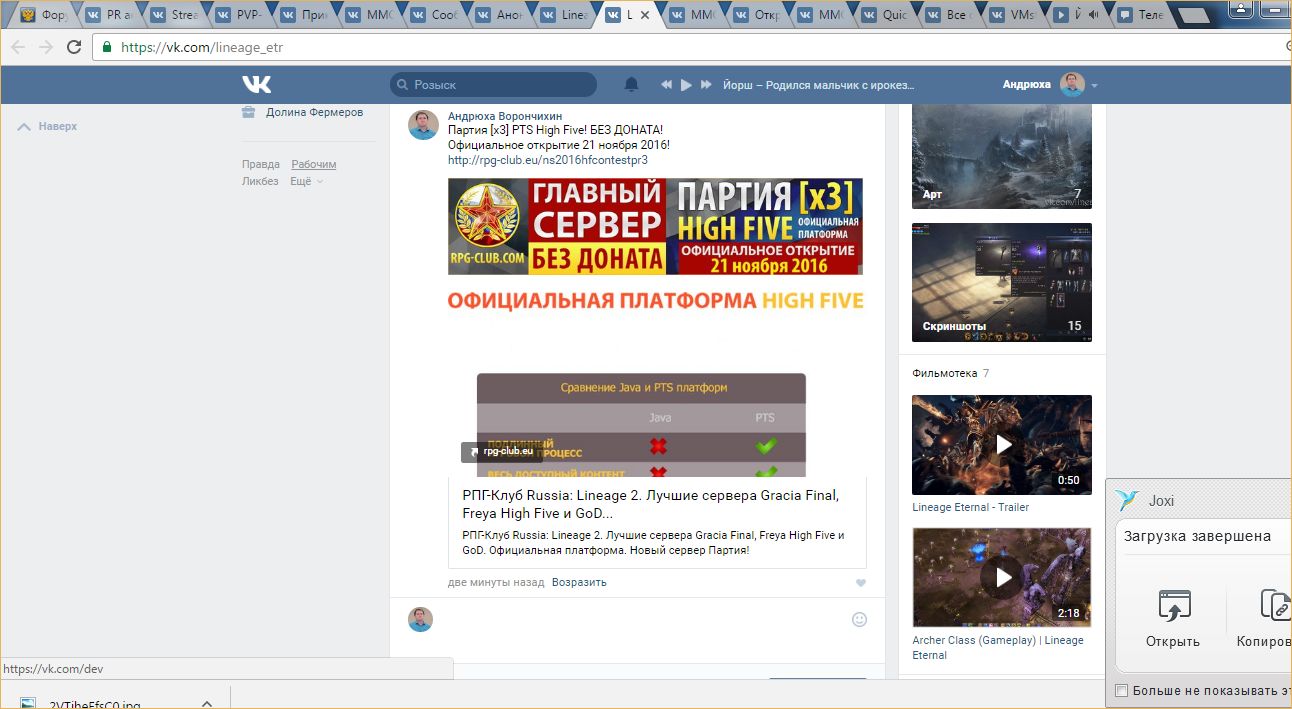Screen dimensions: 1292x709
Task: Expand the Ещё footer menu
Action: coord(306,181)
